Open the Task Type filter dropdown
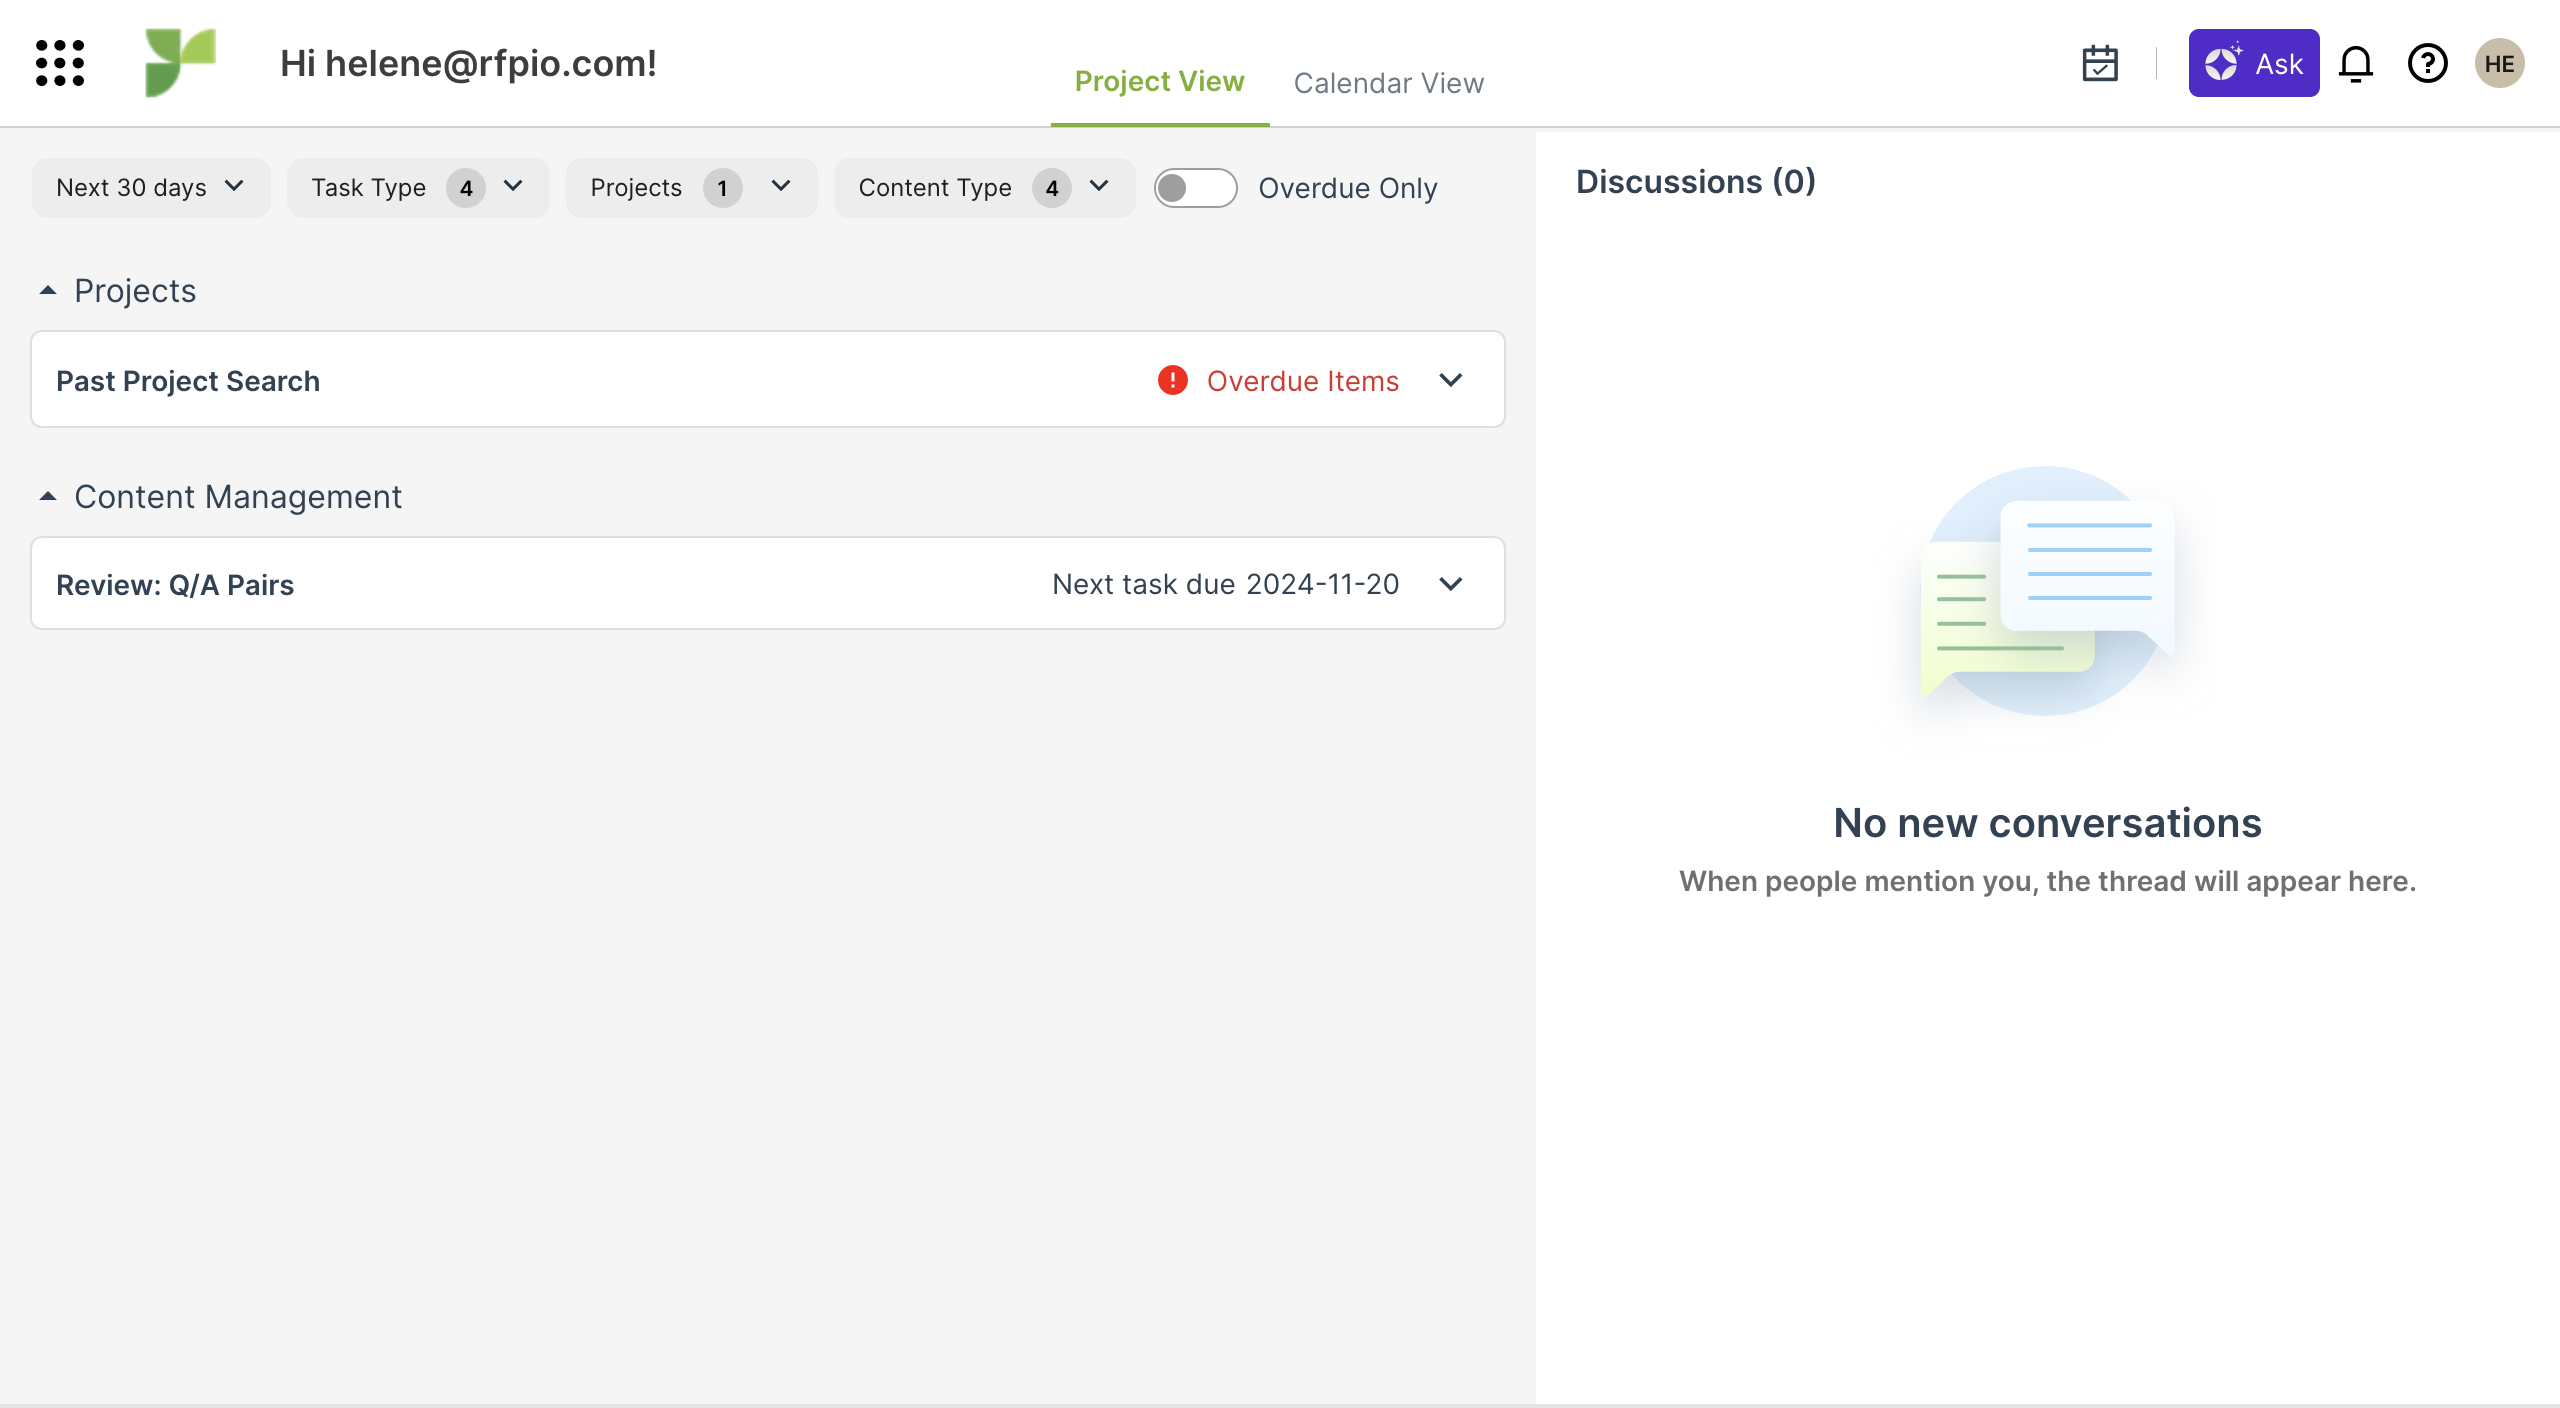 coord(417,188)
